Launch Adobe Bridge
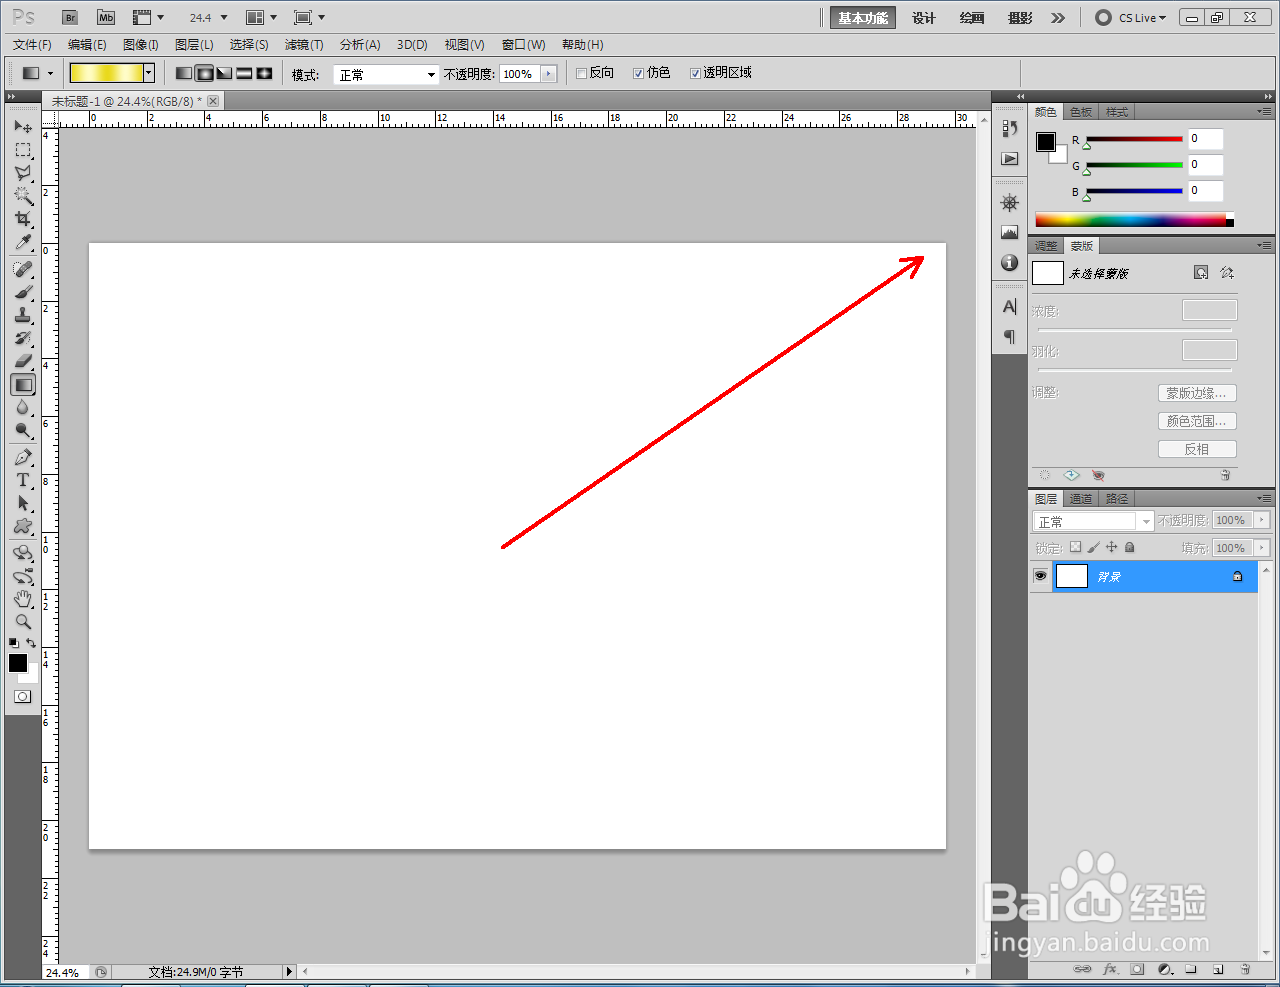This screenshot has width=1280, height=987. [x=69, y=17]
